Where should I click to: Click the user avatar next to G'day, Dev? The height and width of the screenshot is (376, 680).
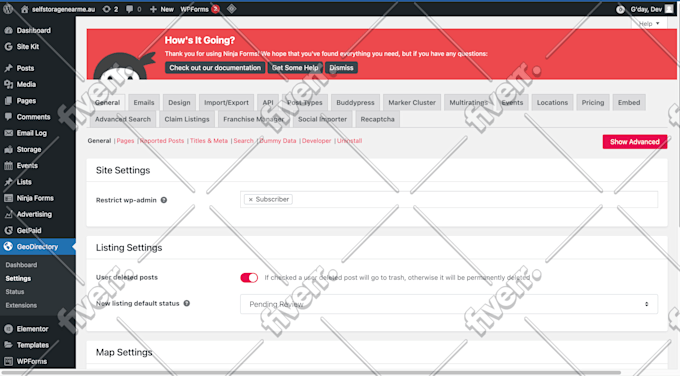[x=669, y=9]
